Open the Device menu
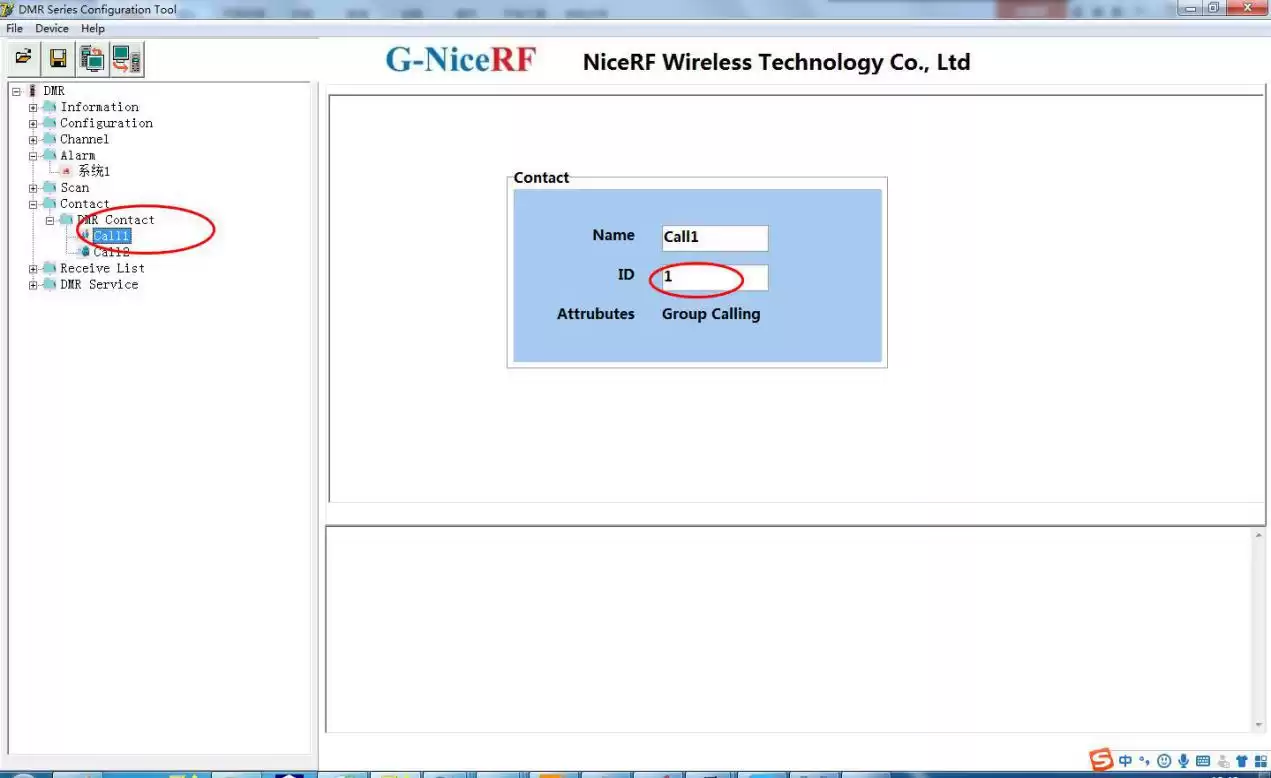This screenshot has height=778, width=1271. (x=52, y=29)
